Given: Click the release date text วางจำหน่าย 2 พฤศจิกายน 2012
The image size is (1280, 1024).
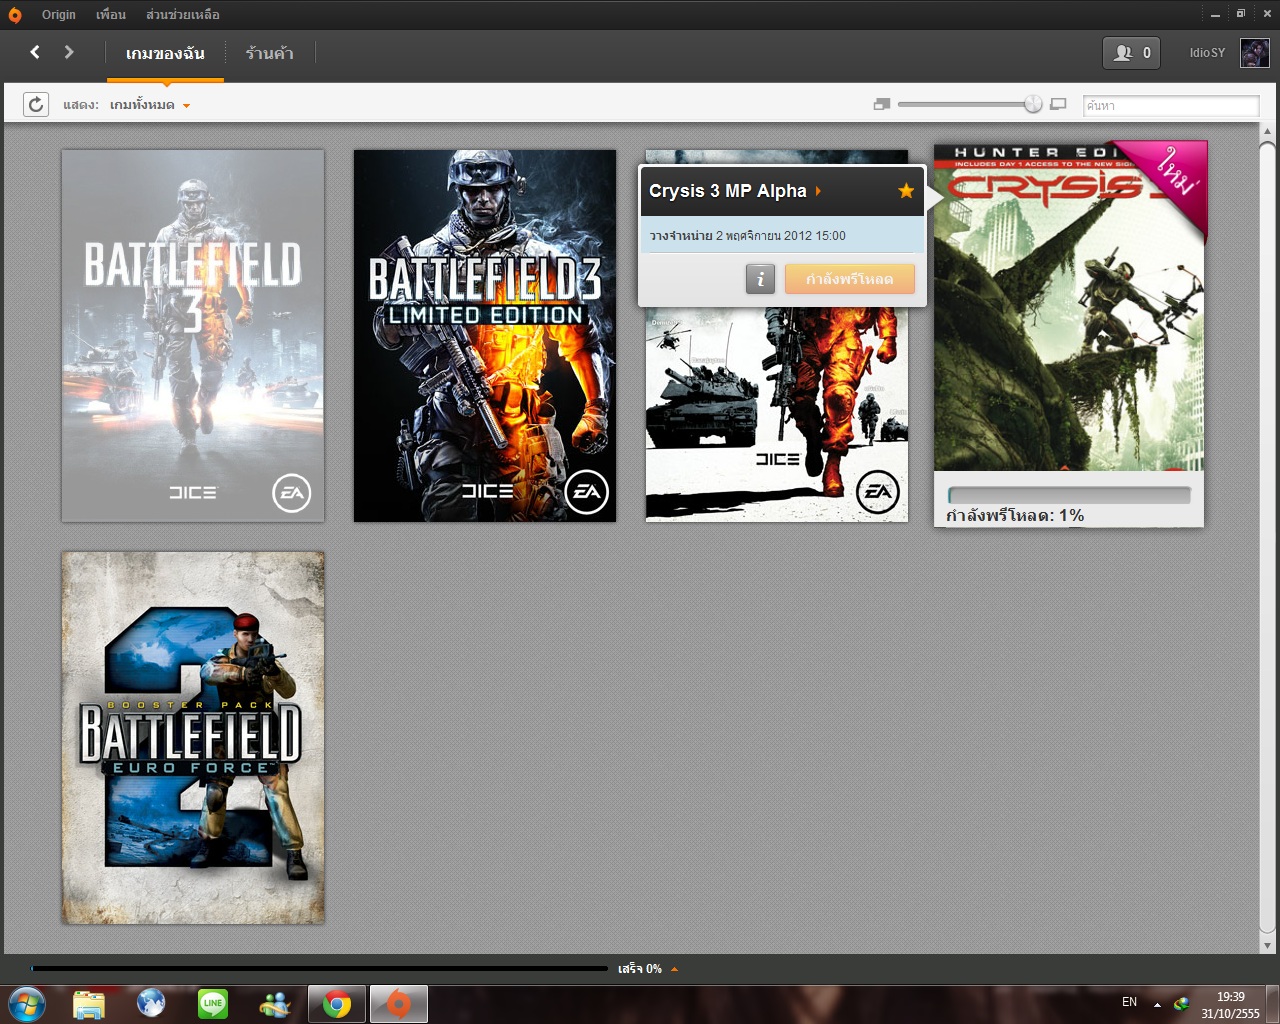Looking at the screenshot, I should point(747,236).
